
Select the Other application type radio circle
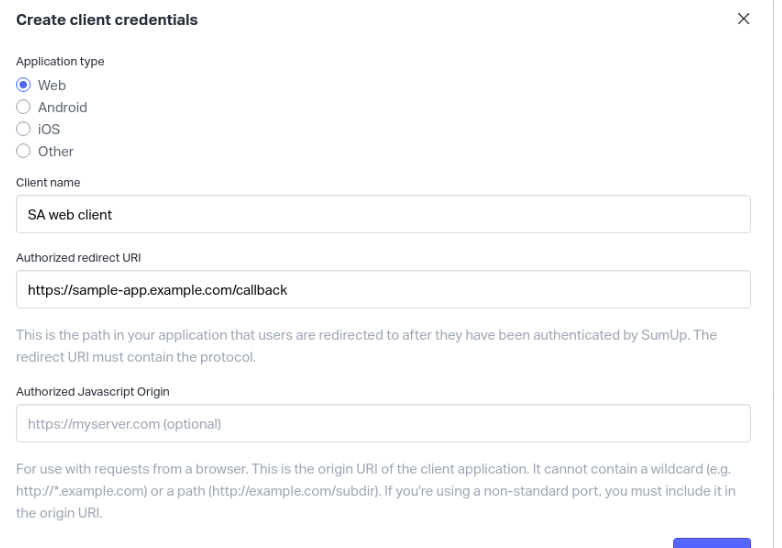(24, 151)
